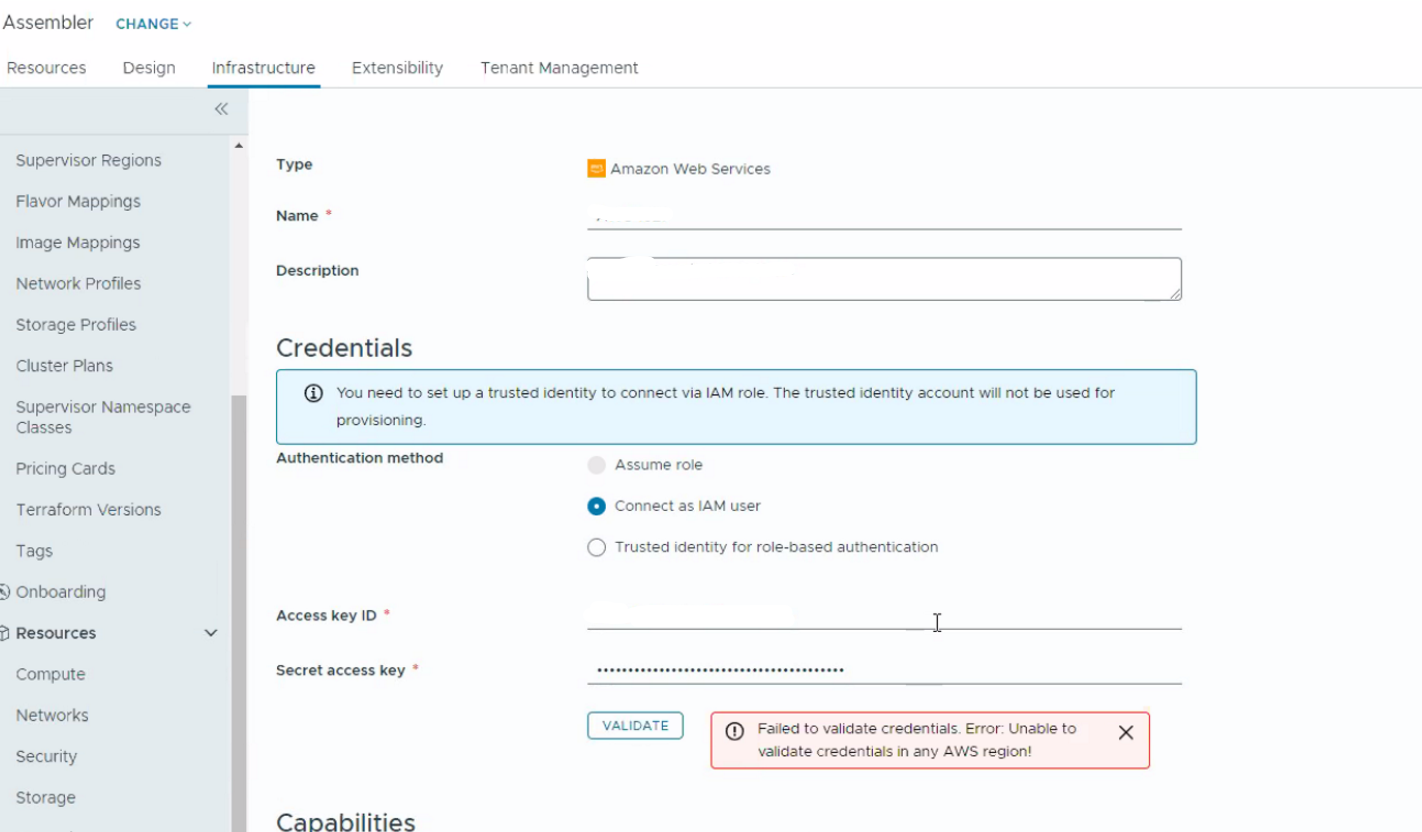This screenshot has height=832, width=1422.
Task: Open the Tenant Management tab
Action: (559, 68)
